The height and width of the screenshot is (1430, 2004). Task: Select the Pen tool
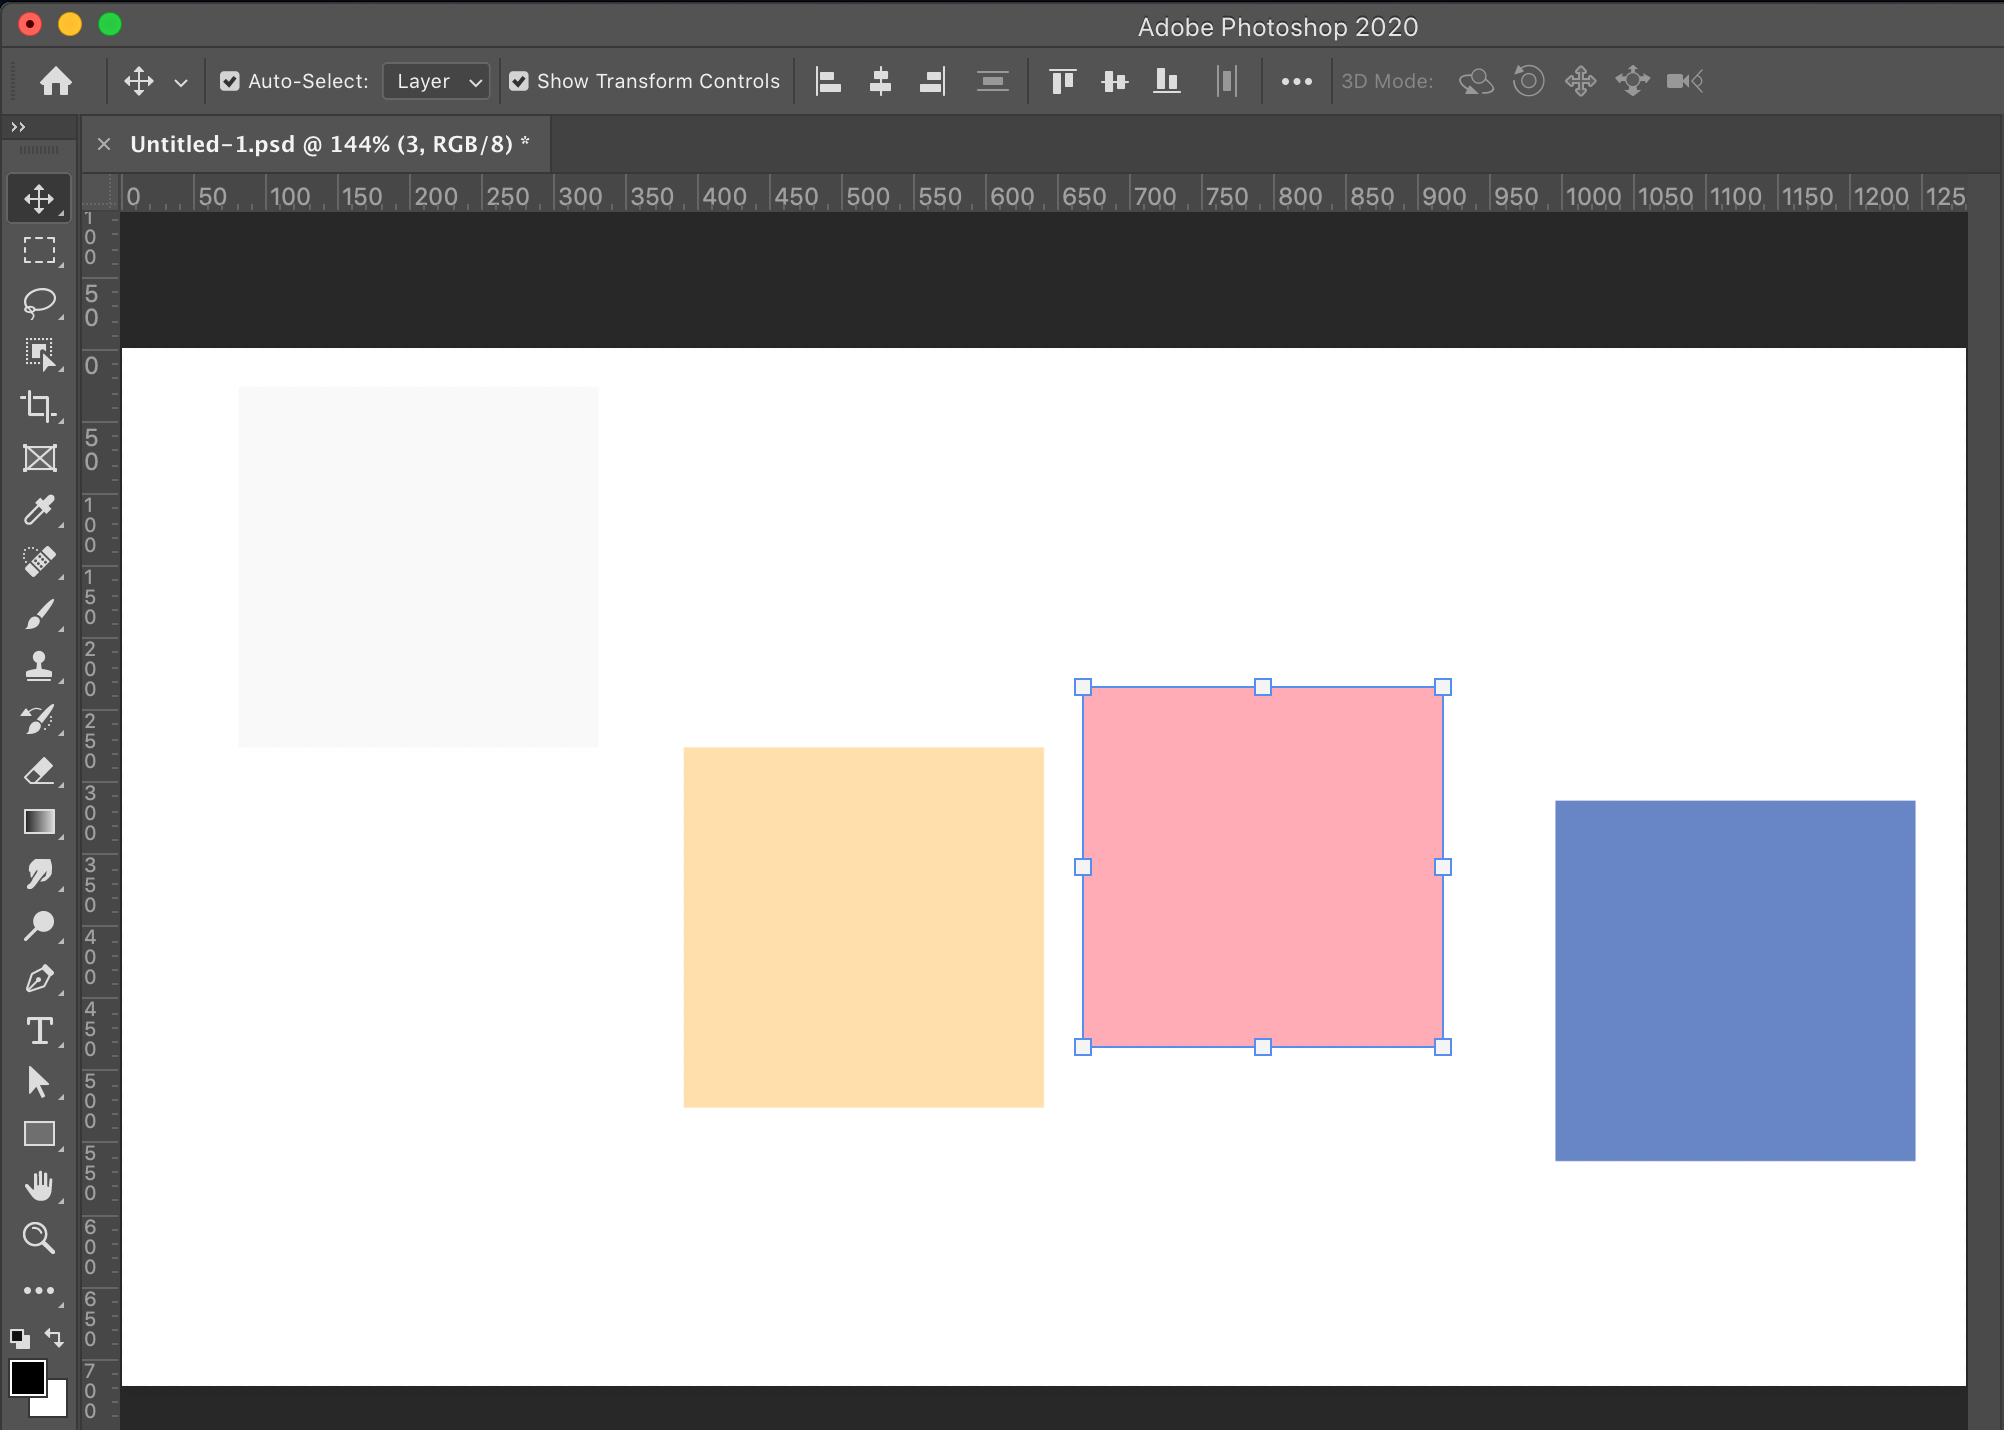tap(39, 978)
